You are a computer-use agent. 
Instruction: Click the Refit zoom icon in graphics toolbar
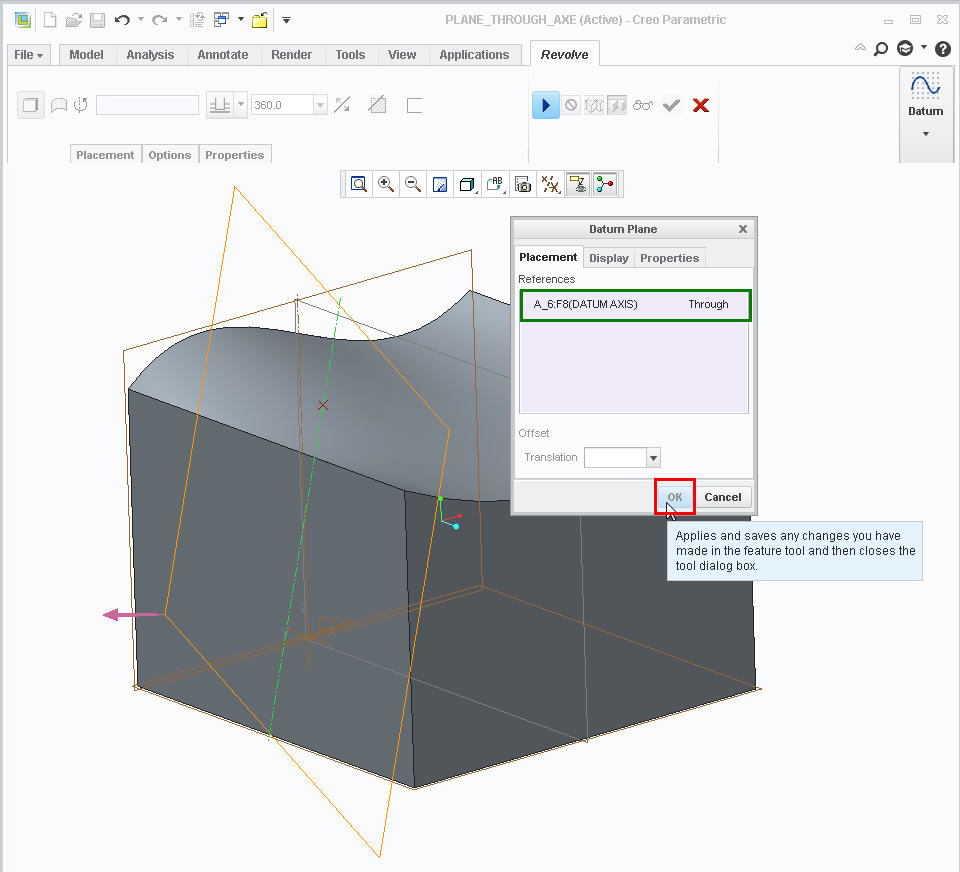(358, 184)
